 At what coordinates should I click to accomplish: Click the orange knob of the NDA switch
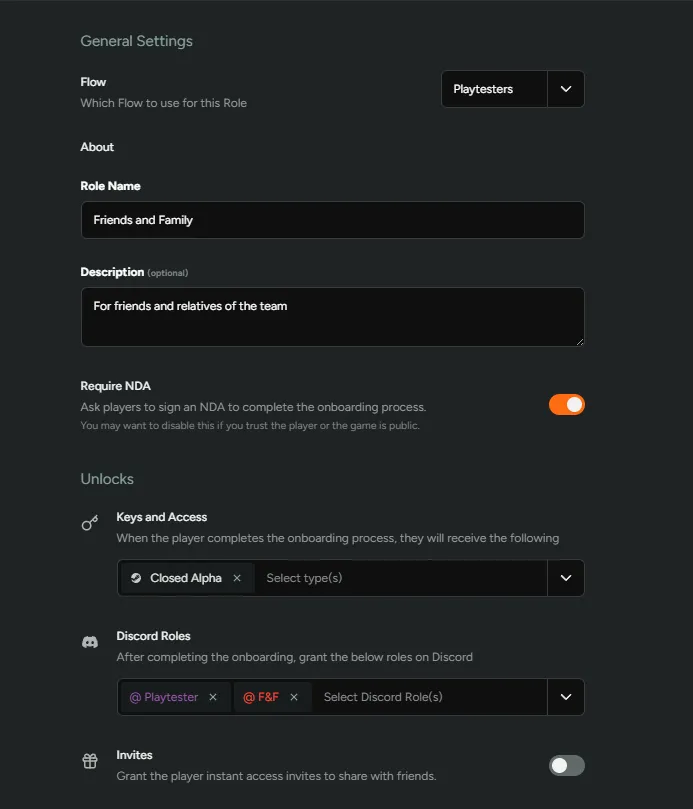574,404
